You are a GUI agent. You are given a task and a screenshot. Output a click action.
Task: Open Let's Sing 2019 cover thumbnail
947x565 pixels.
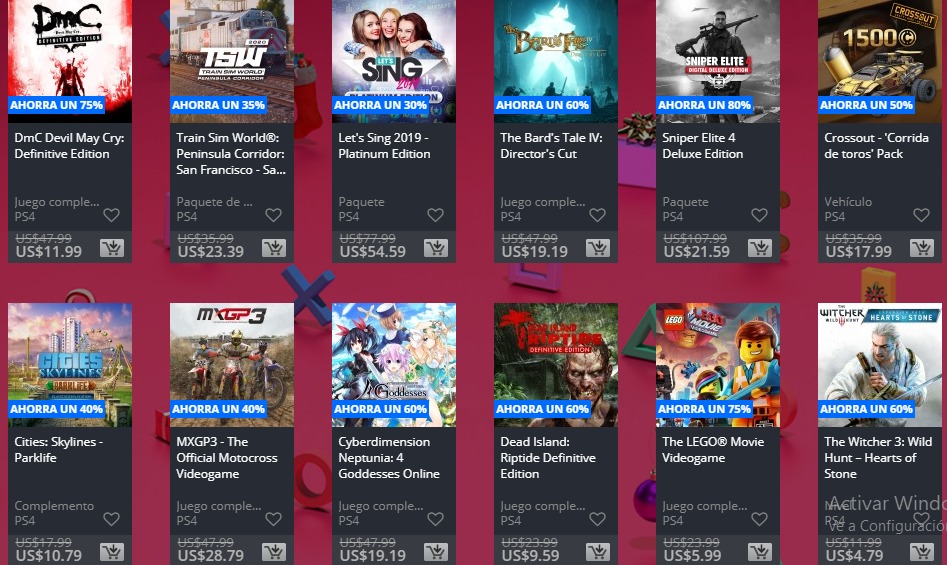click(x=394, y=61)
